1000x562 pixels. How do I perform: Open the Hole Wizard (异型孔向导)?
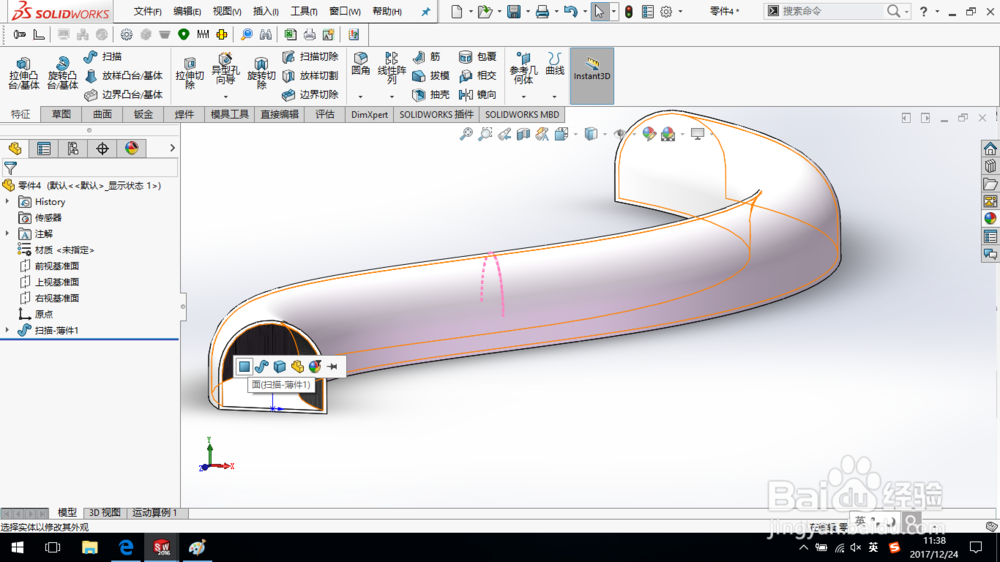pyautogui.click(x=225, y=70)
